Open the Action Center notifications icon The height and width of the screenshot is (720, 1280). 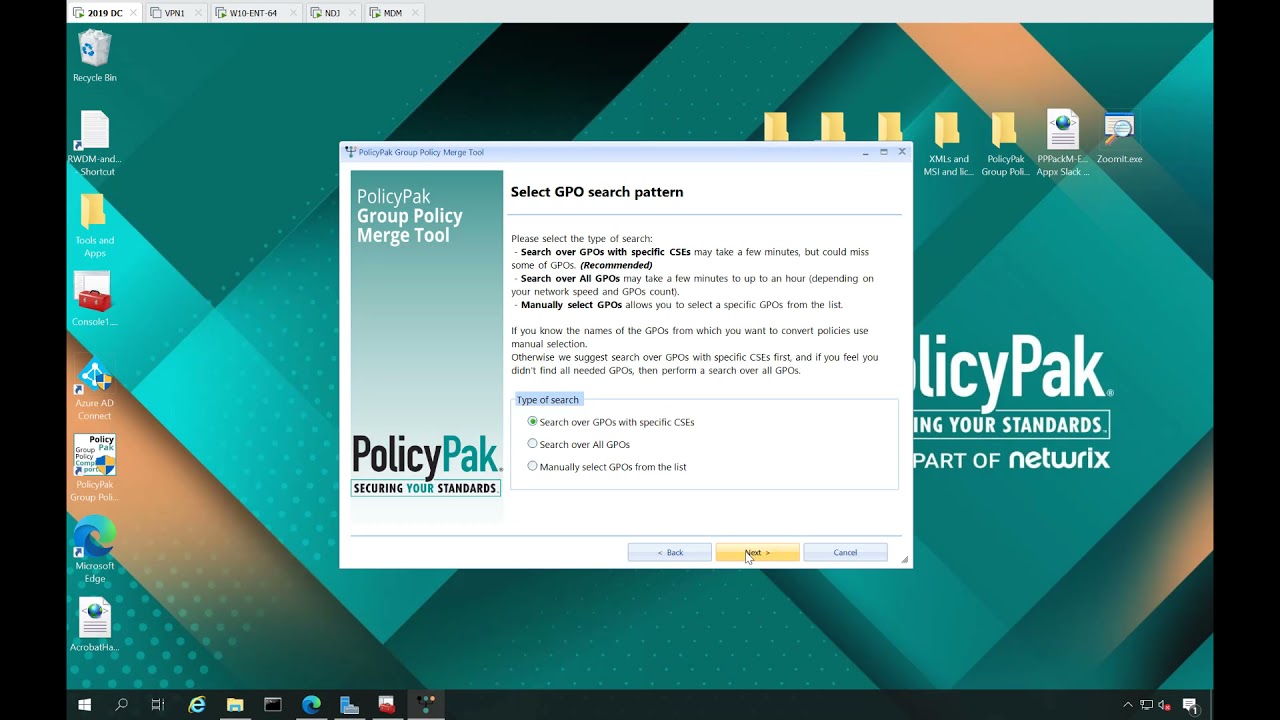coord(1190,705)
